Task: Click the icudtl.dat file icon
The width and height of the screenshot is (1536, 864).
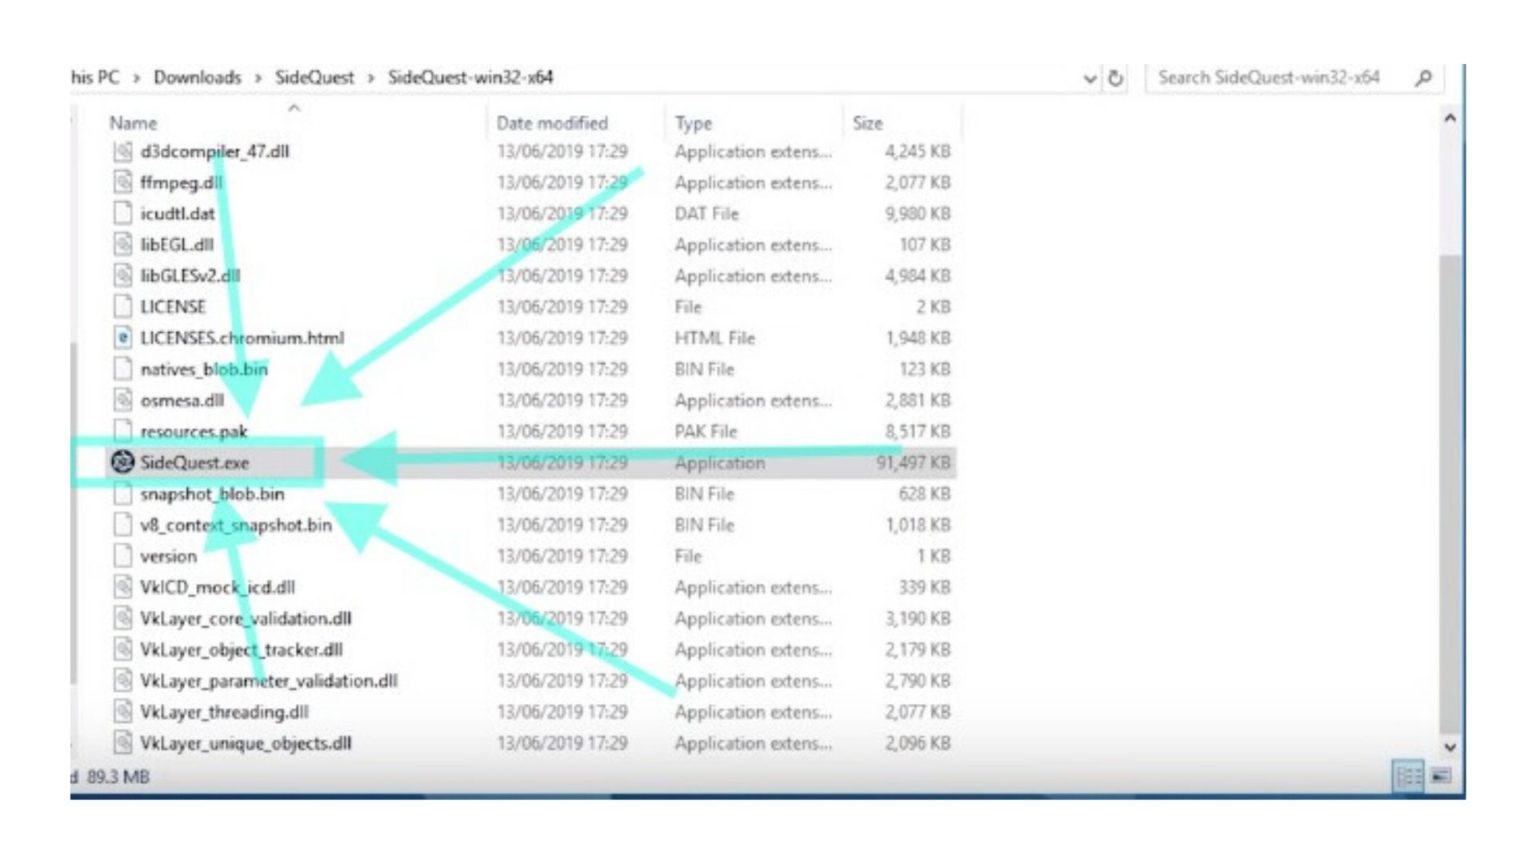Action: coord(122,214)
